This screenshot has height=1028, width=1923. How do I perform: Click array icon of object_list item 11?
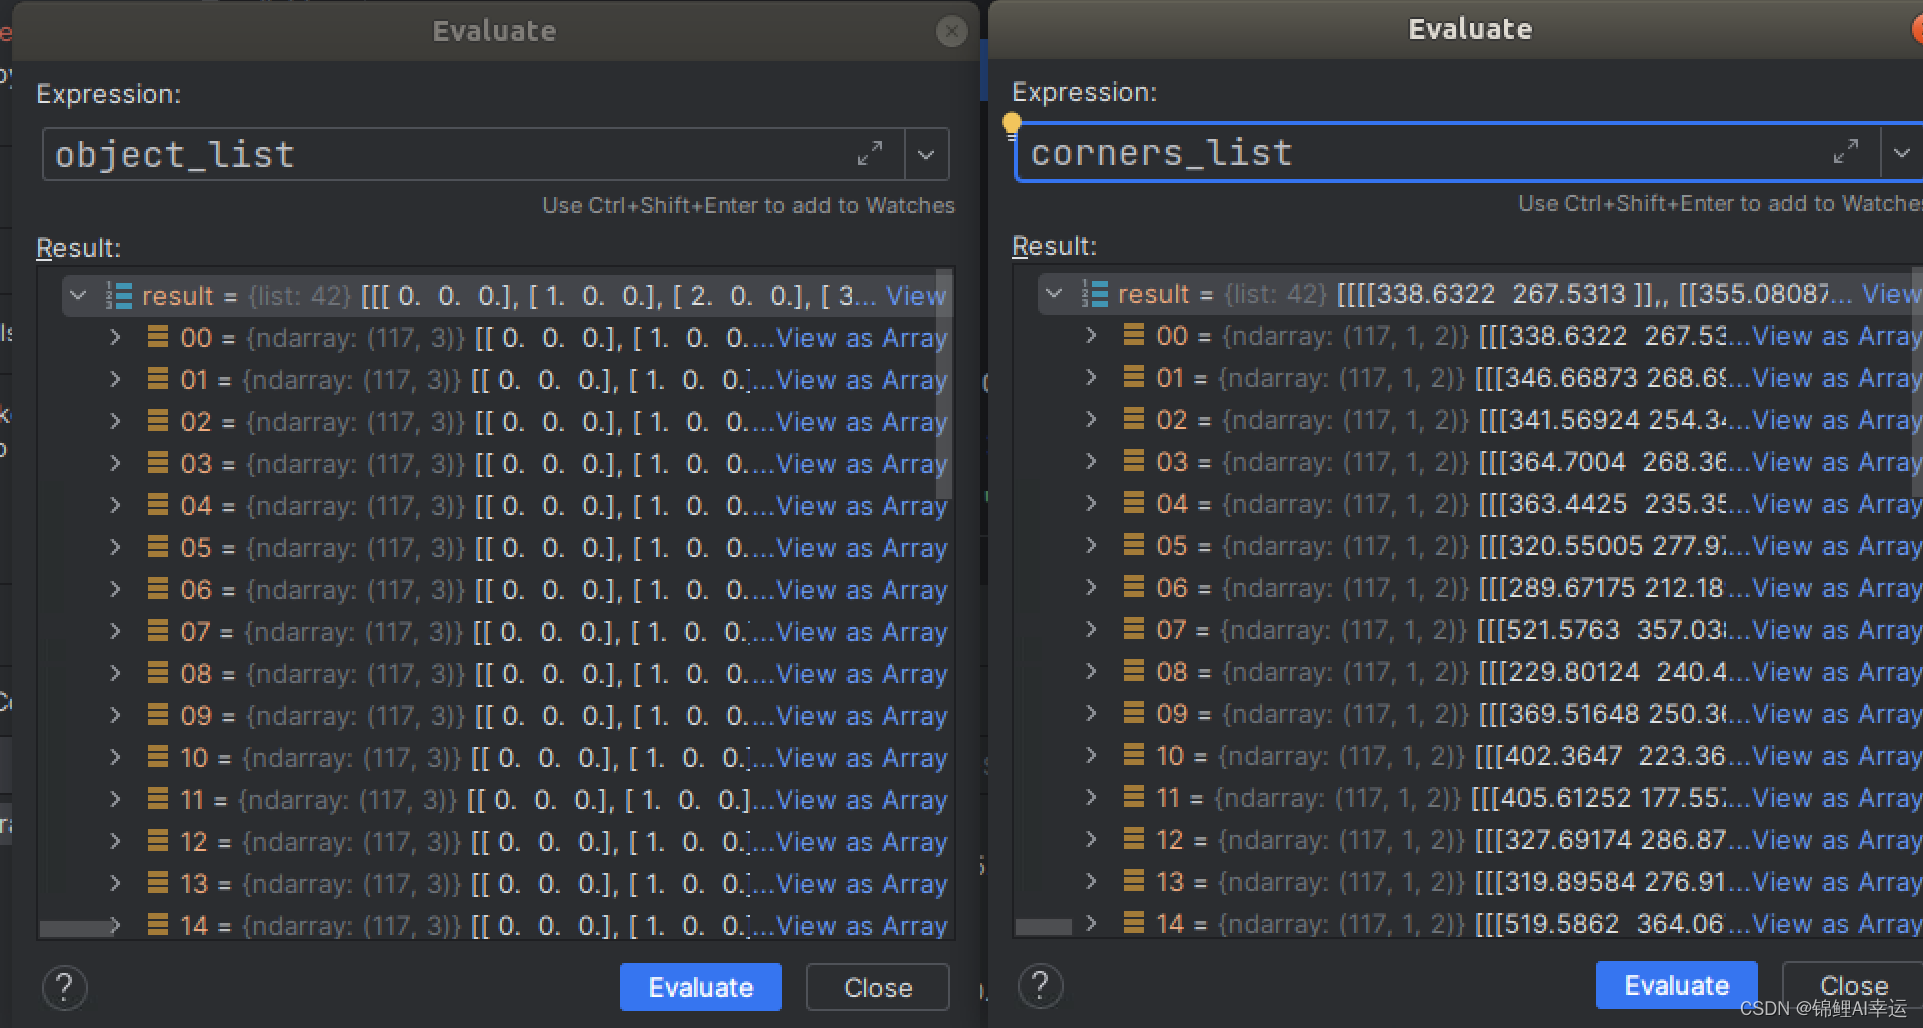click(x=158, y=799)
